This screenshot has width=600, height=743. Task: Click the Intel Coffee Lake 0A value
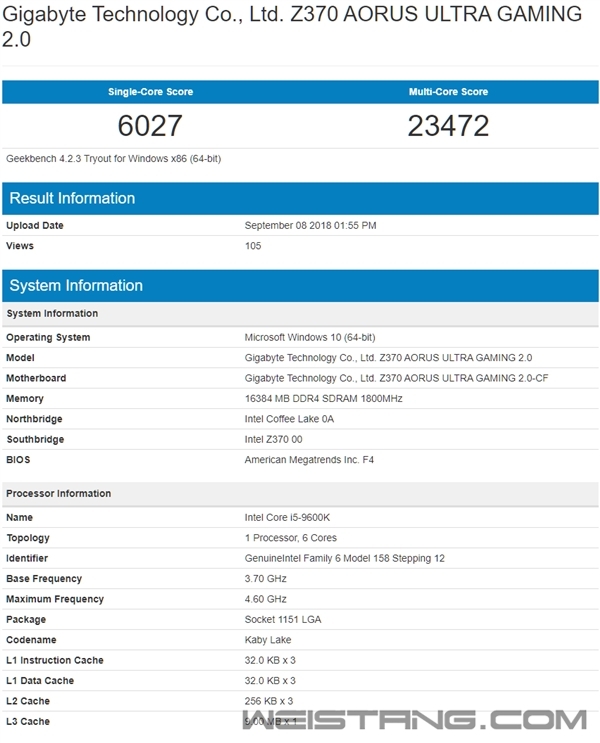289,419
